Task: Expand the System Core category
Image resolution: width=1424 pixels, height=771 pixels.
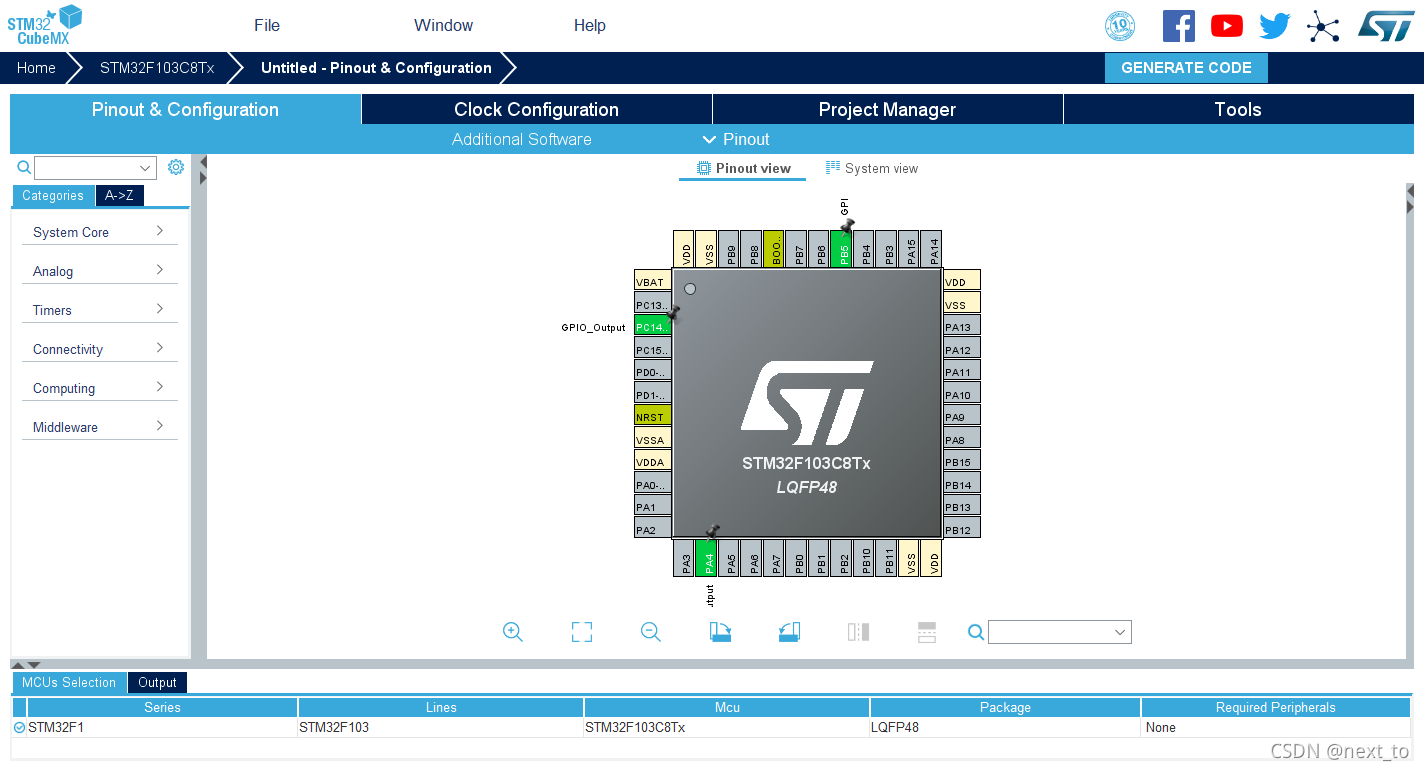Action: pyautogui.click(x=100, y=232)
